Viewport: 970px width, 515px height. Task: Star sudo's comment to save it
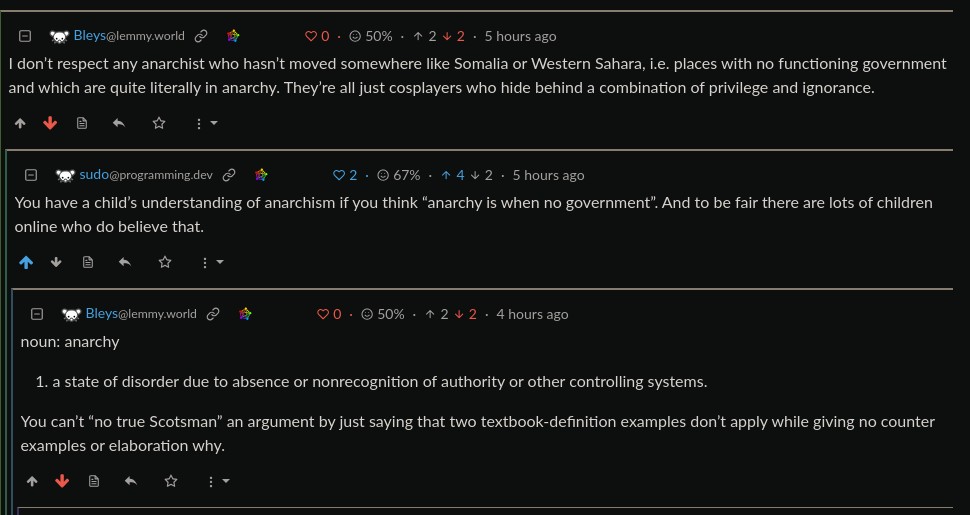[164, 262]
